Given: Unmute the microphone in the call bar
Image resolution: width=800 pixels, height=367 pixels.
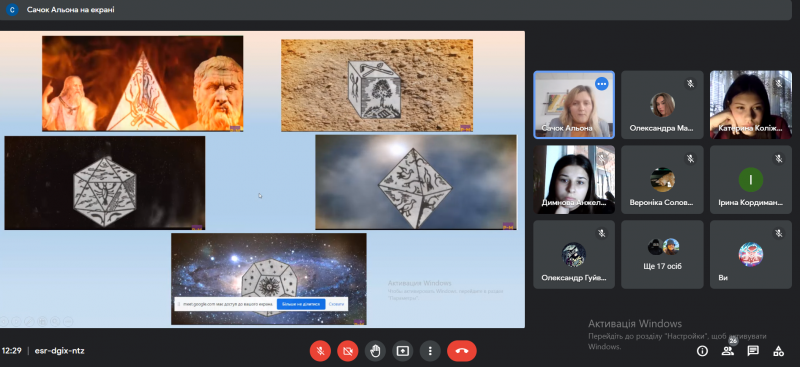Looking at the screenshot, I should [321, 351].
